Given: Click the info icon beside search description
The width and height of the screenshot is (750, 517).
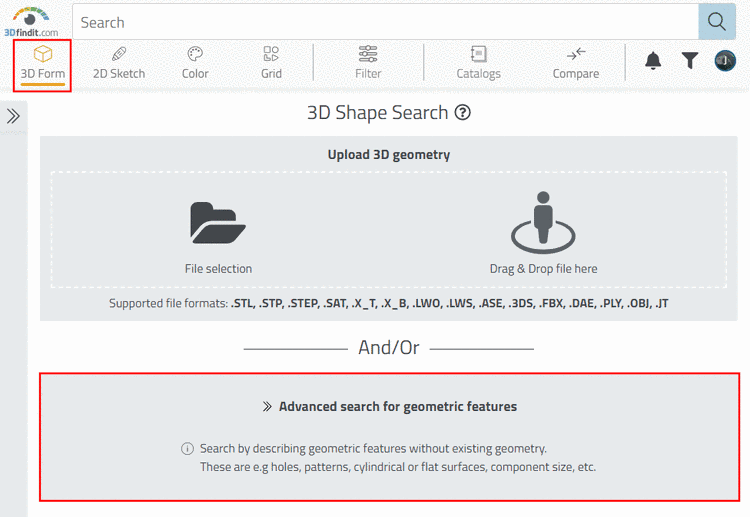Looking at the screenshot, I should (x=187, y=449).
